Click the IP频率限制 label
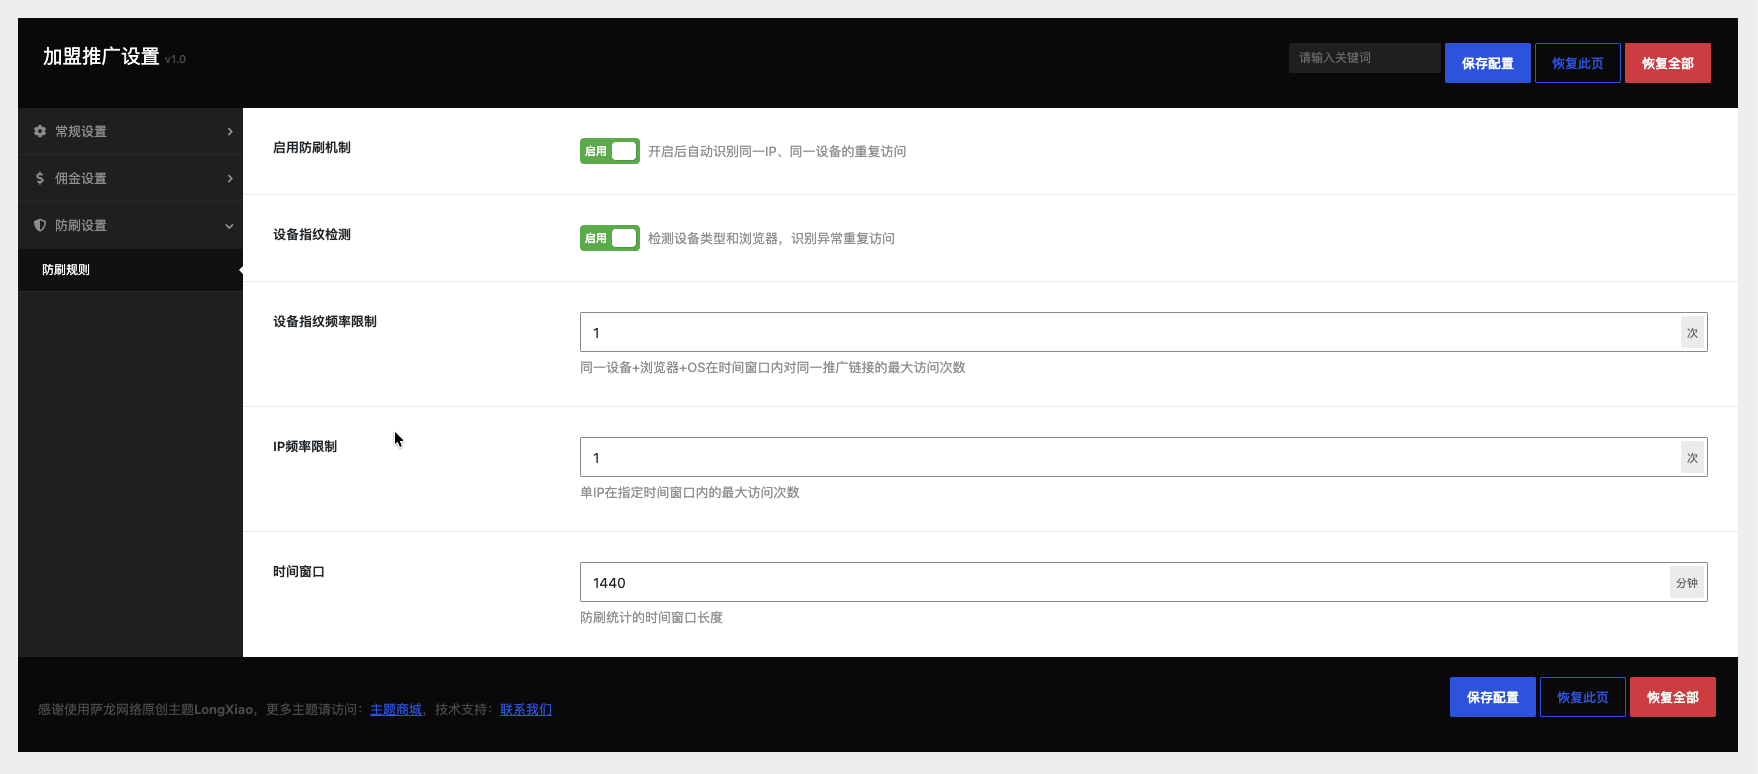Image resolution: width=1758 pixels, height=774 pixels. pos(305,446)
